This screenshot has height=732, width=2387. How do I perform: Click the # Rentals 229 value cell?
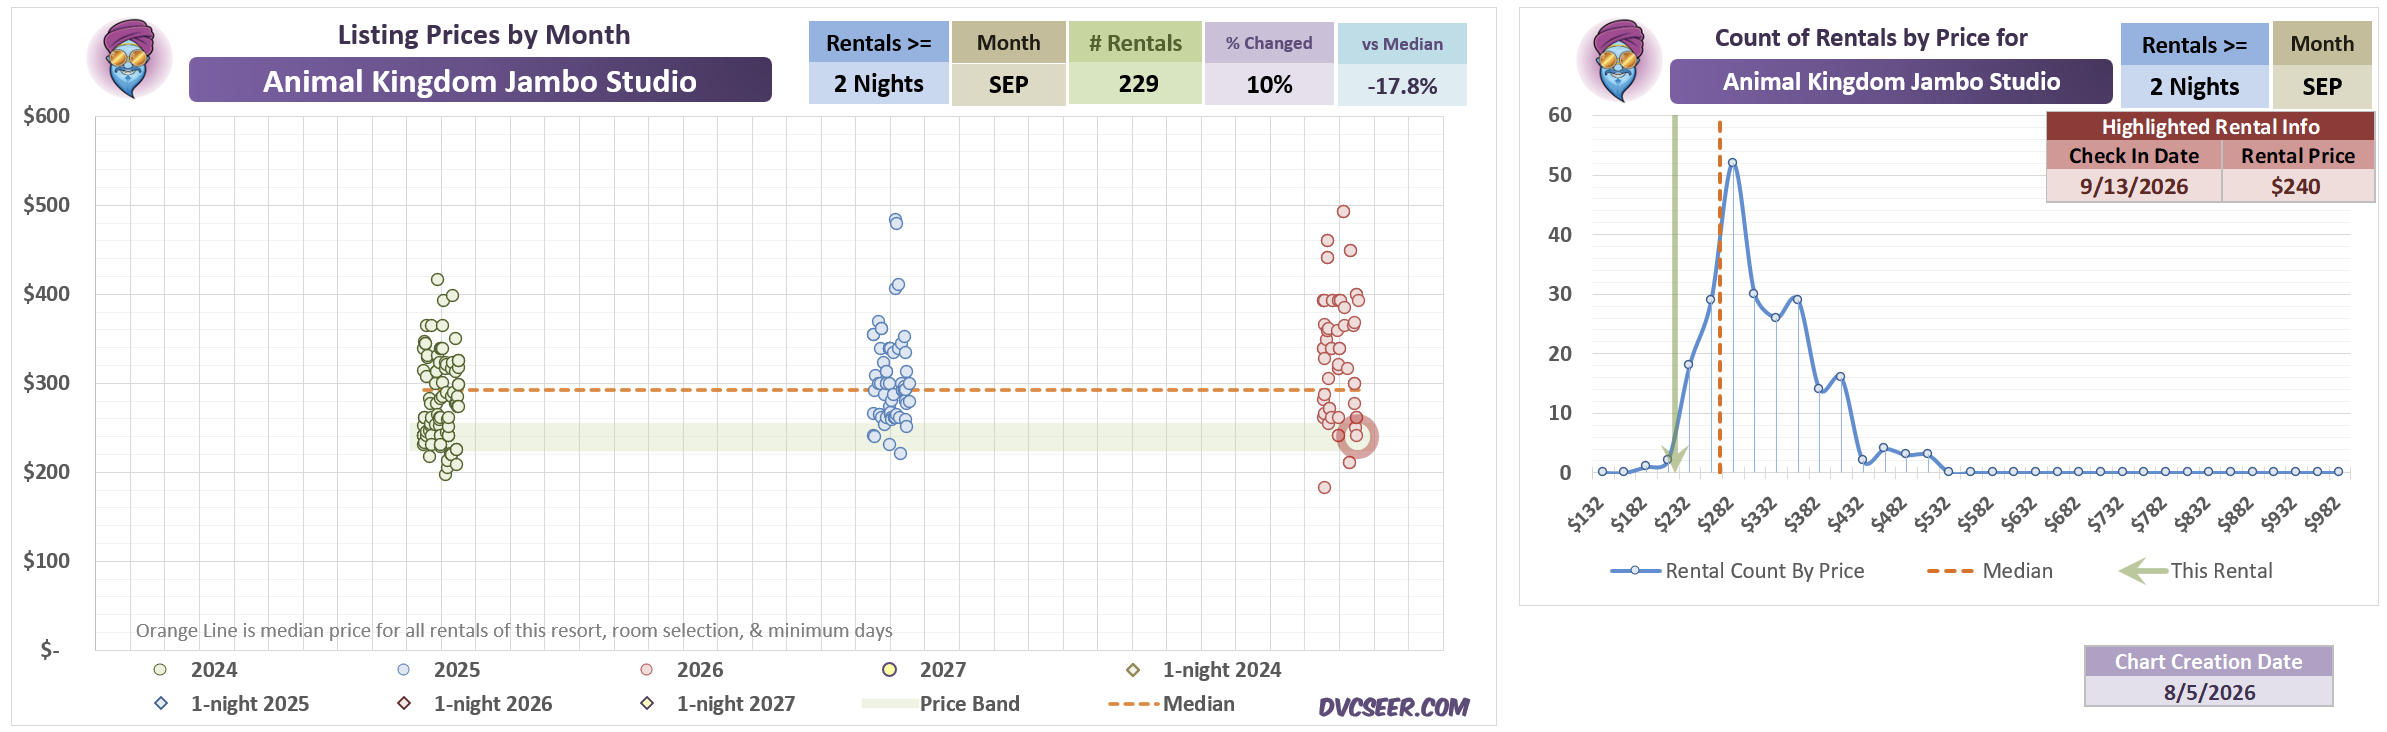1136,84
